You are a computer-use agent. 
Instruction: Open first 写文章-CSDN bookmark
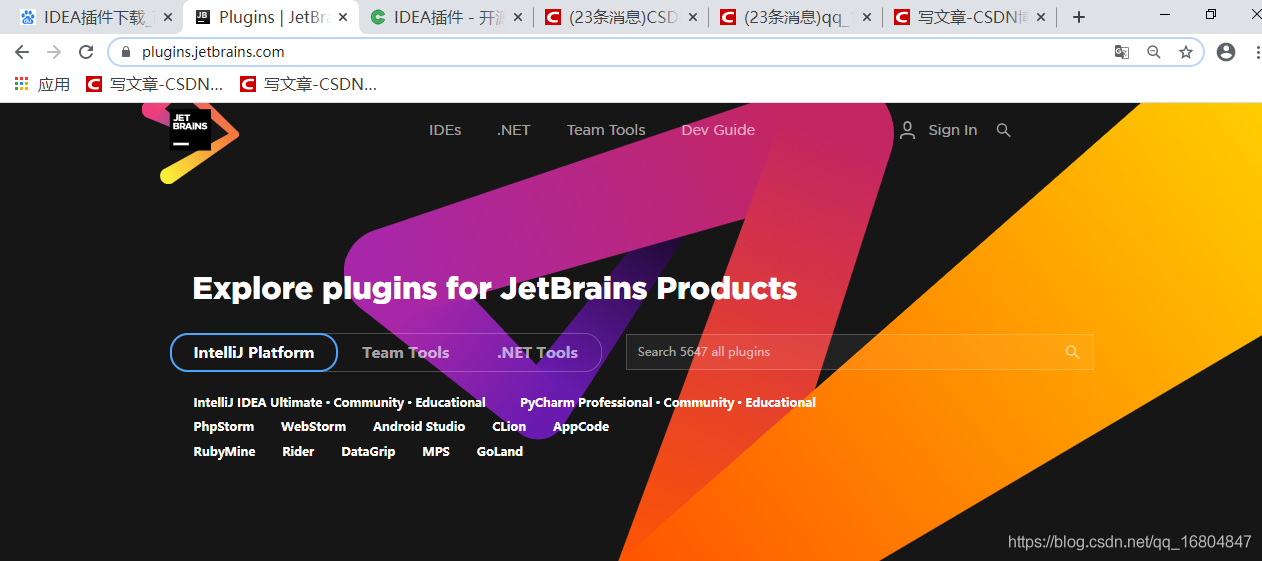pyautogui.click(x=155, y=84)
